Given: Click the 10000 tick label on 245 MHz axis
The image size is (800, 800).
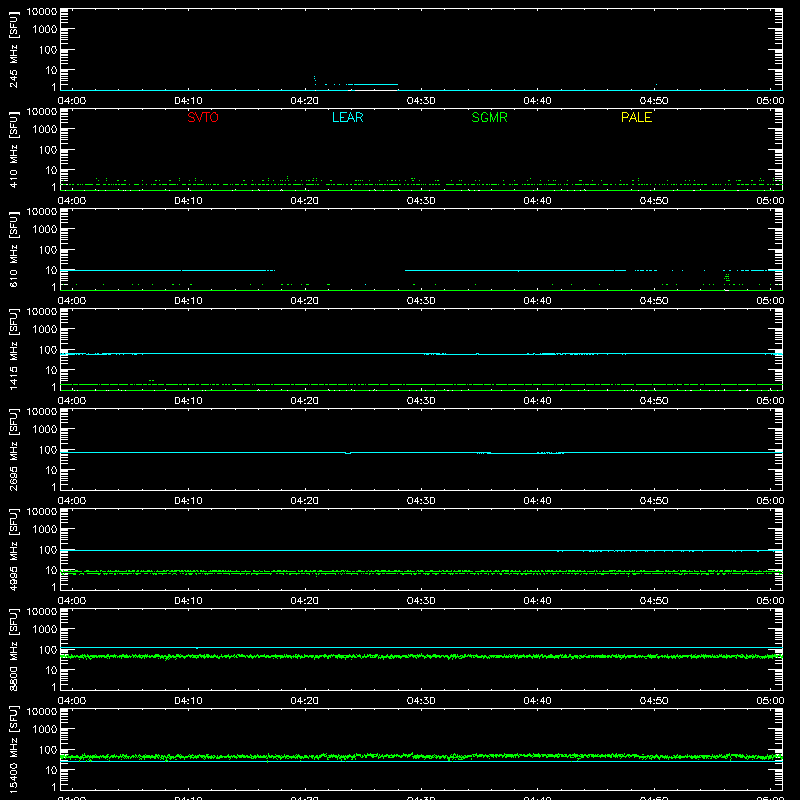Looking at the screenshot, I should point(42,12).
